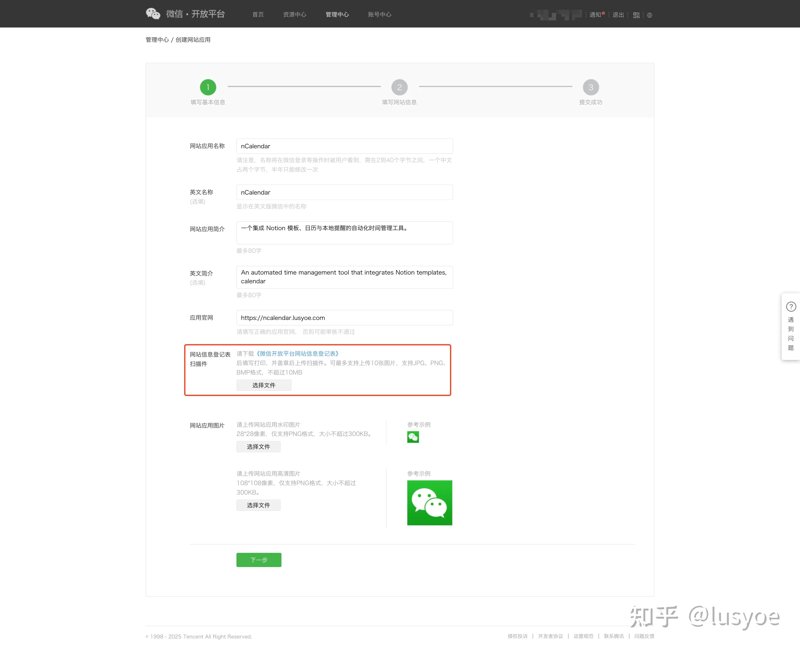Open 通知 notifications in header
The height and width of the screenshot is (652, 800).
596,15
